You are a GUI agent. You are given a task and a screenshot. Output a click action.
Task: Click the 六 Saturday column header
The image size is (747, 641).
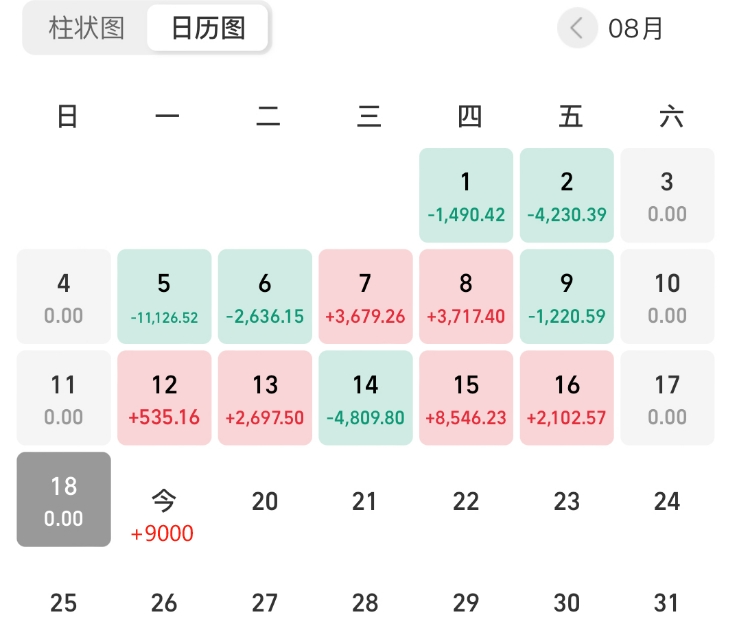[x=671, y=116]
